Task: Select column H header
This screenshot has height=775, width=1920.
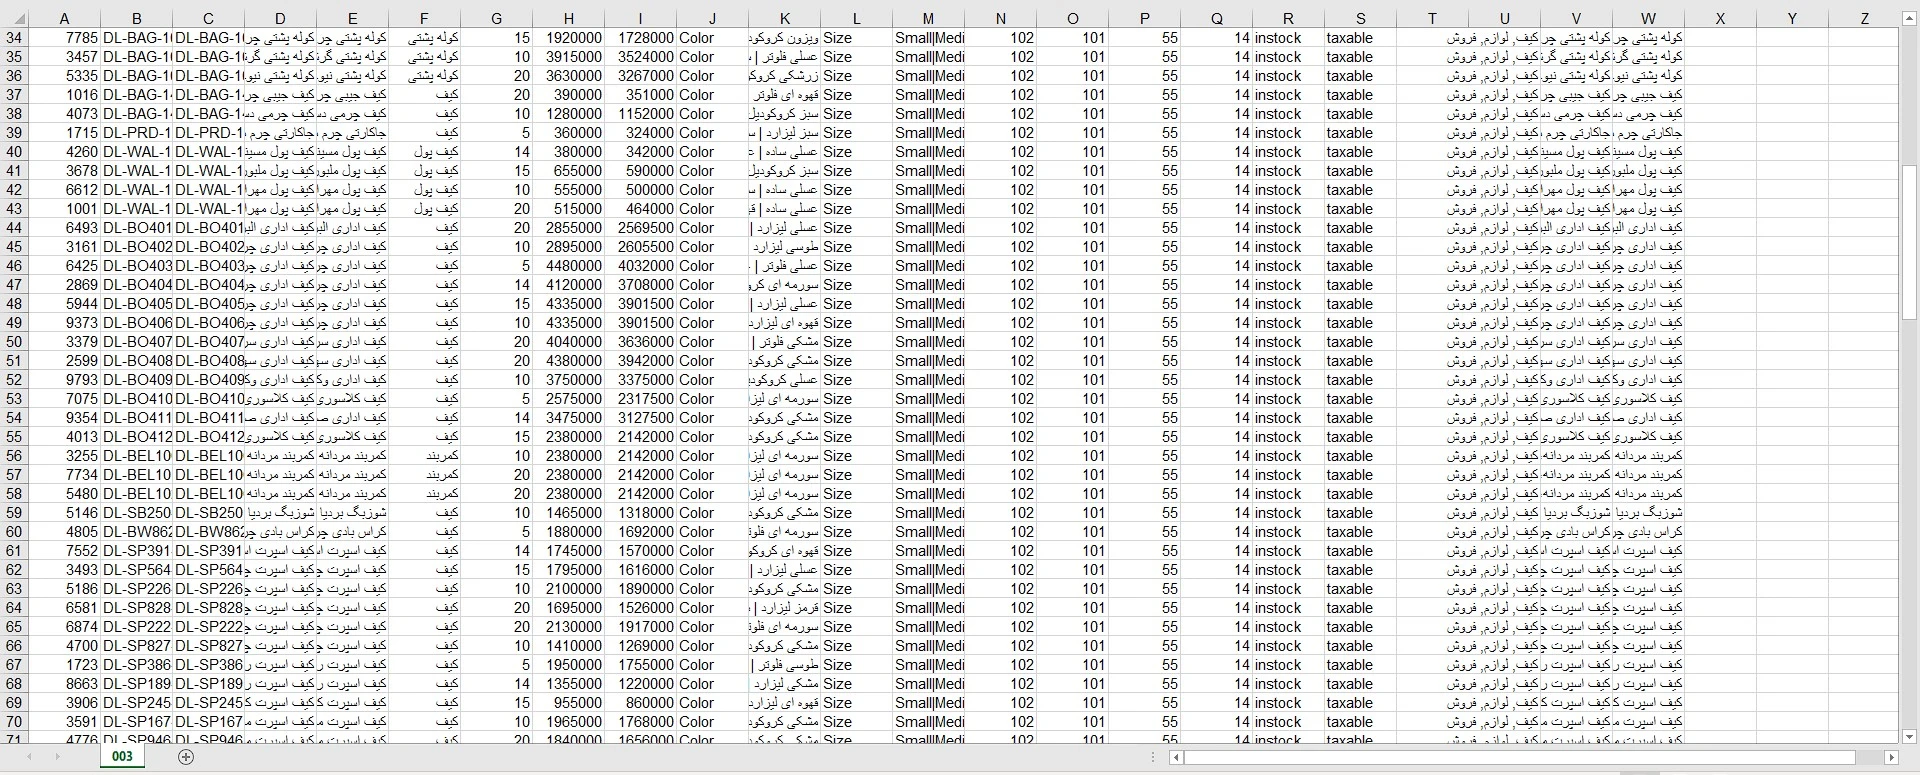Action: click(568, 18)
